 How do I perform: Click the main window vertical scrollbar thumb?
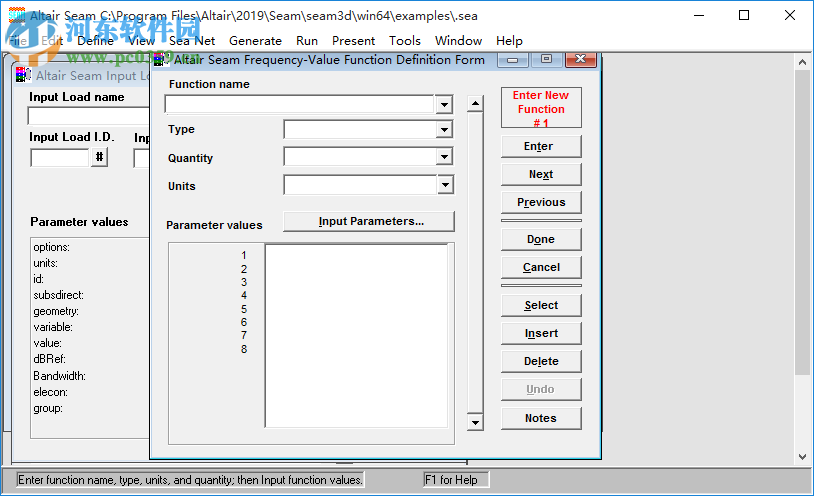coord(803,222)
